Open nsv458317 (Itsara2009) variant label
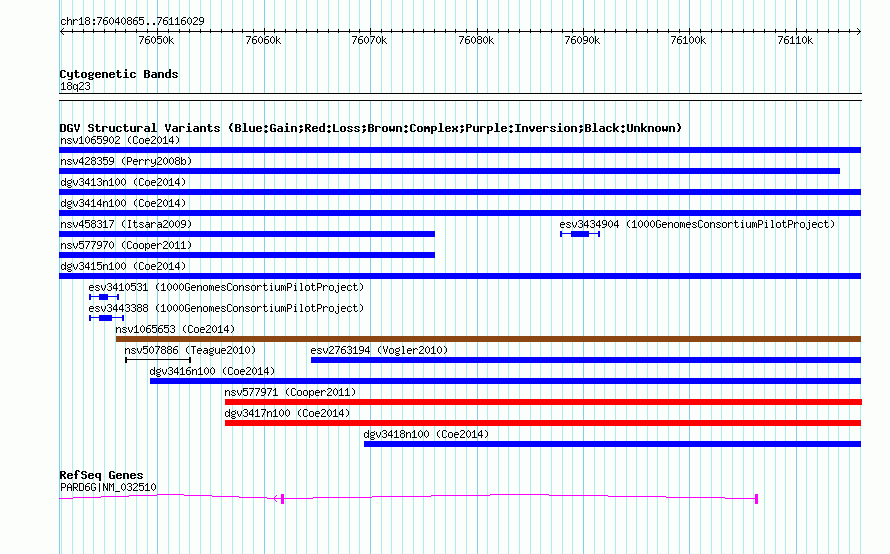 (126, 224)
